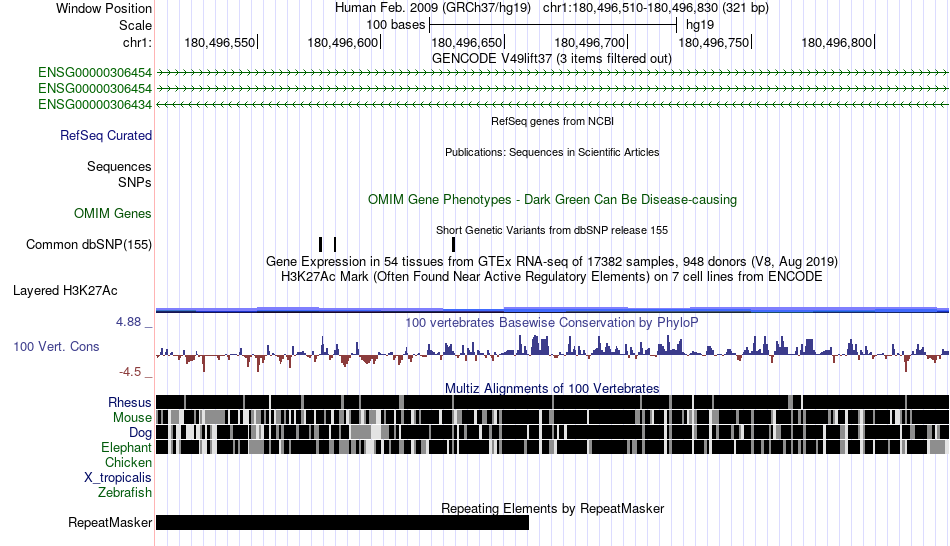Select the ENSG00000306434 gene label
The width and height of the screenshot is (950, 546).
point(95,104)
